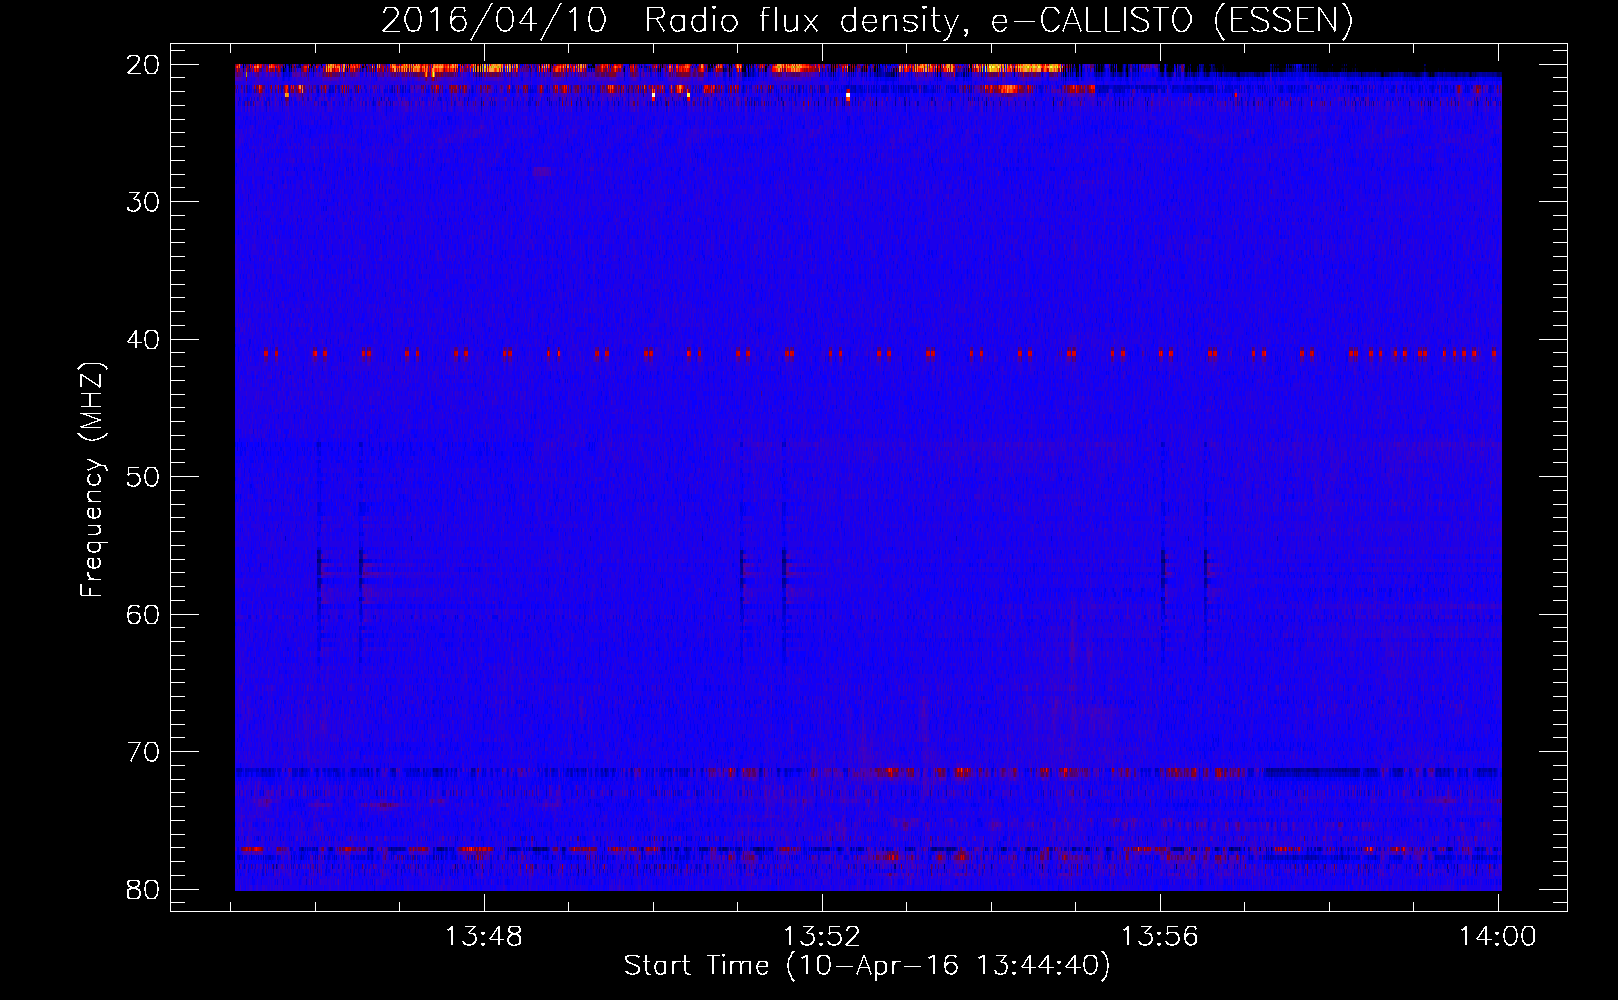Click the 60 frequency tick label

click(x=143, y=614)
